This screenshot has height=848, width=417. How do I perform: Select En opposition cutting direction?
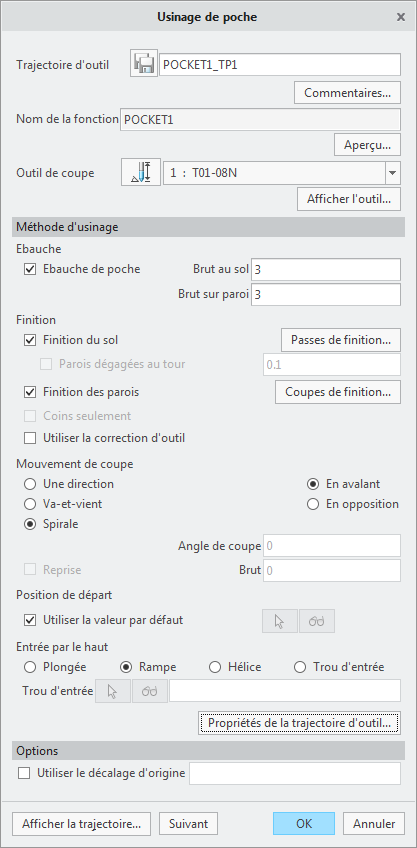313,504
